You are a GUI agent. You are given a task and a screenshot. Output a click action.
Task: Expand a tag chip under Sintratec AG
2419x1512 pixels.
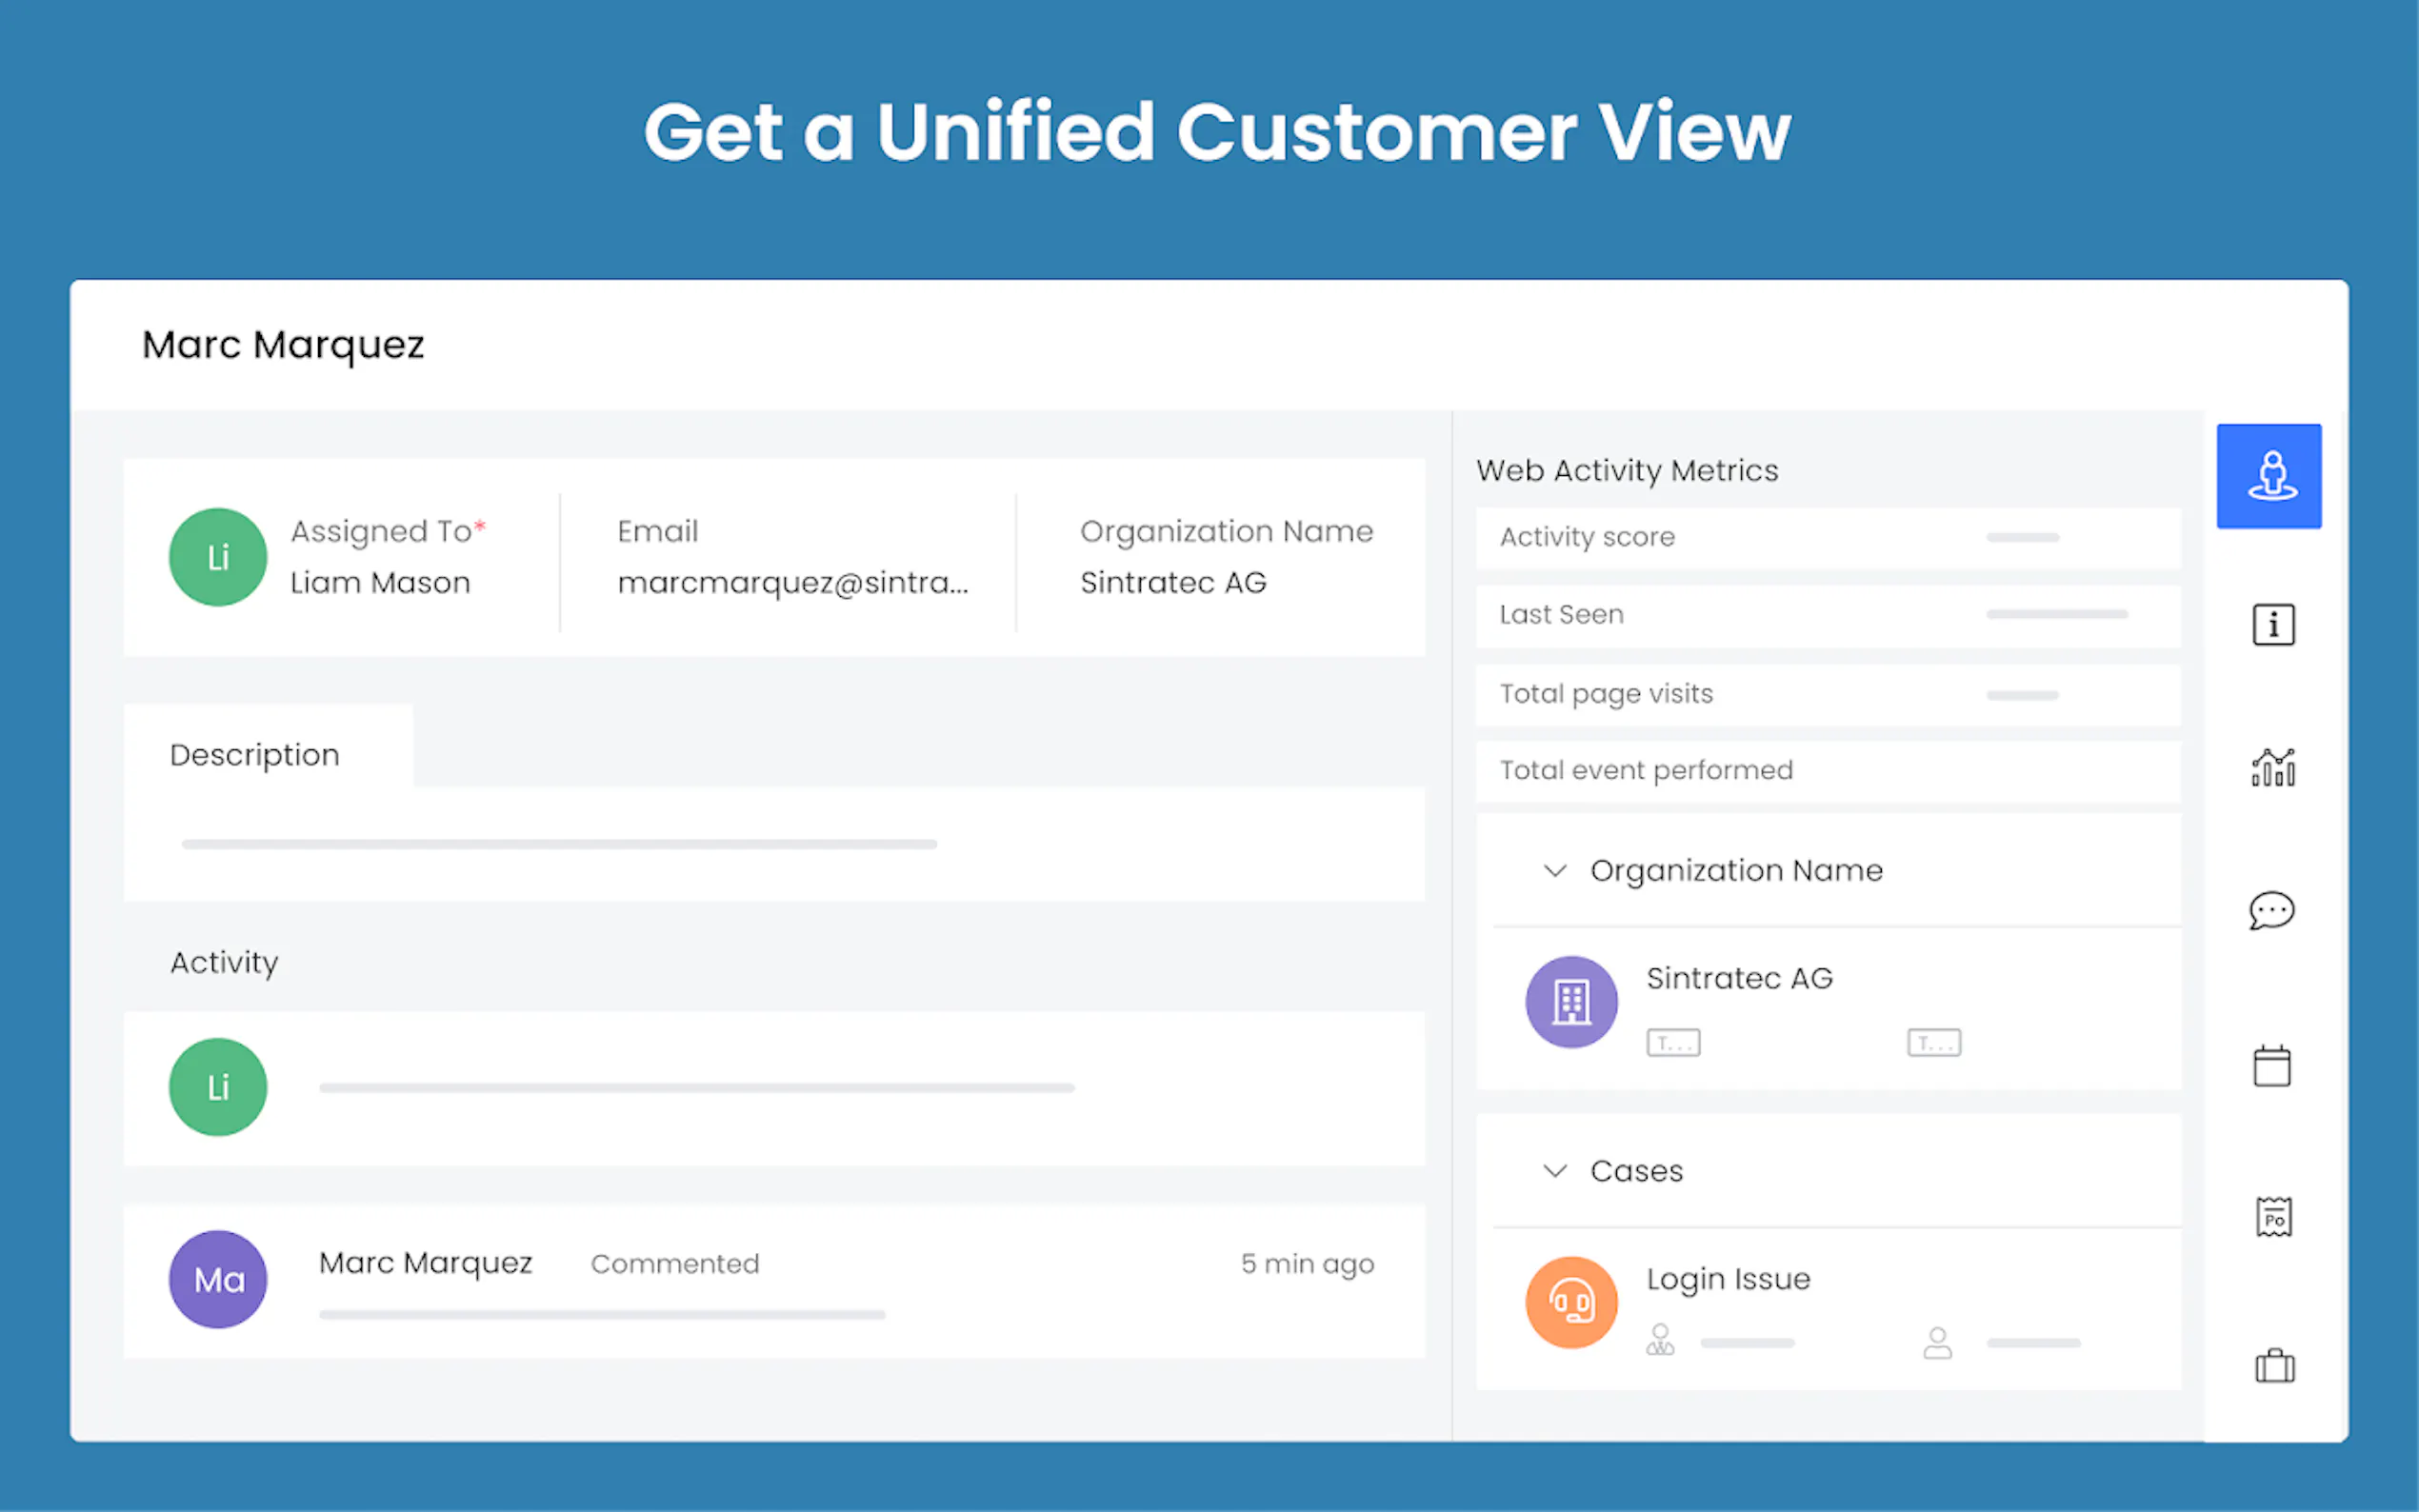coord(1672,1042)
